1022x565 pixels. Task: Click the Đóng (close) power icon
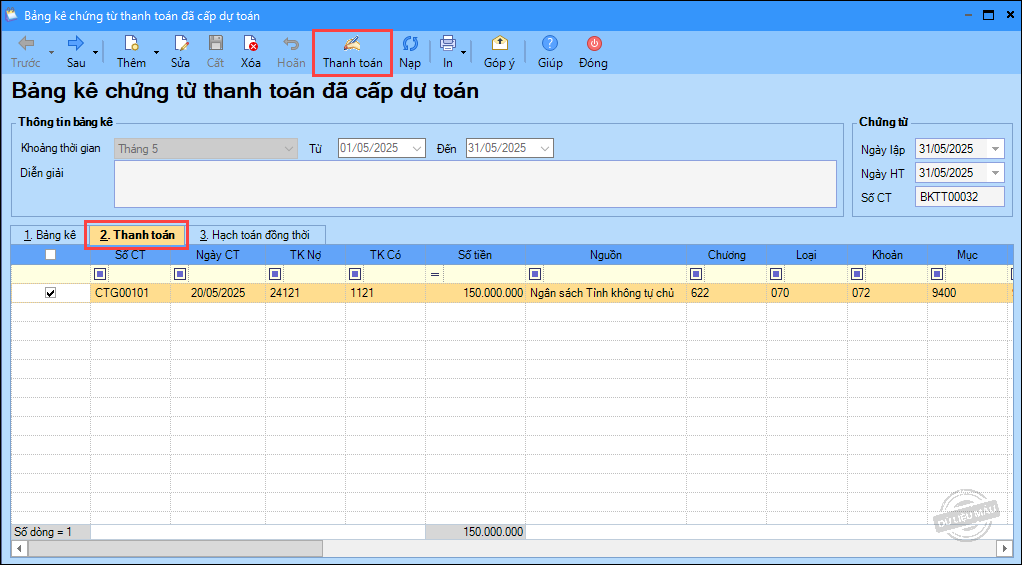tap(593, 44)
